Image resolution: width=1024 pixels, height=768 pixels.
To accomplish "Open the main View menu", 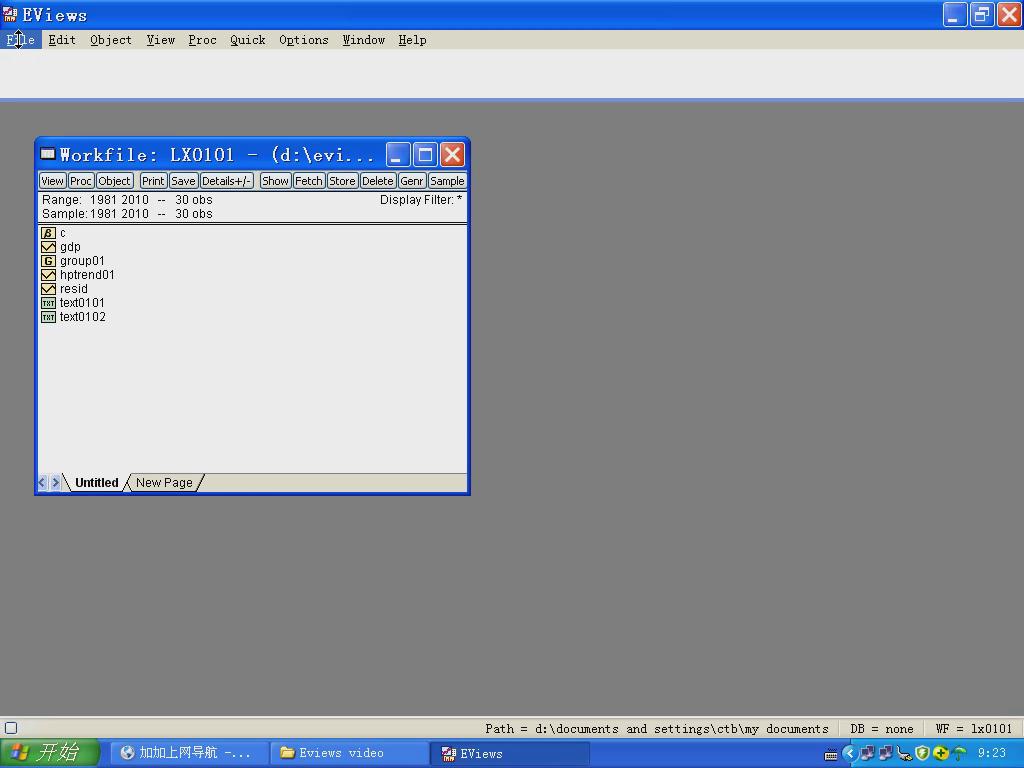I will 161,40.
